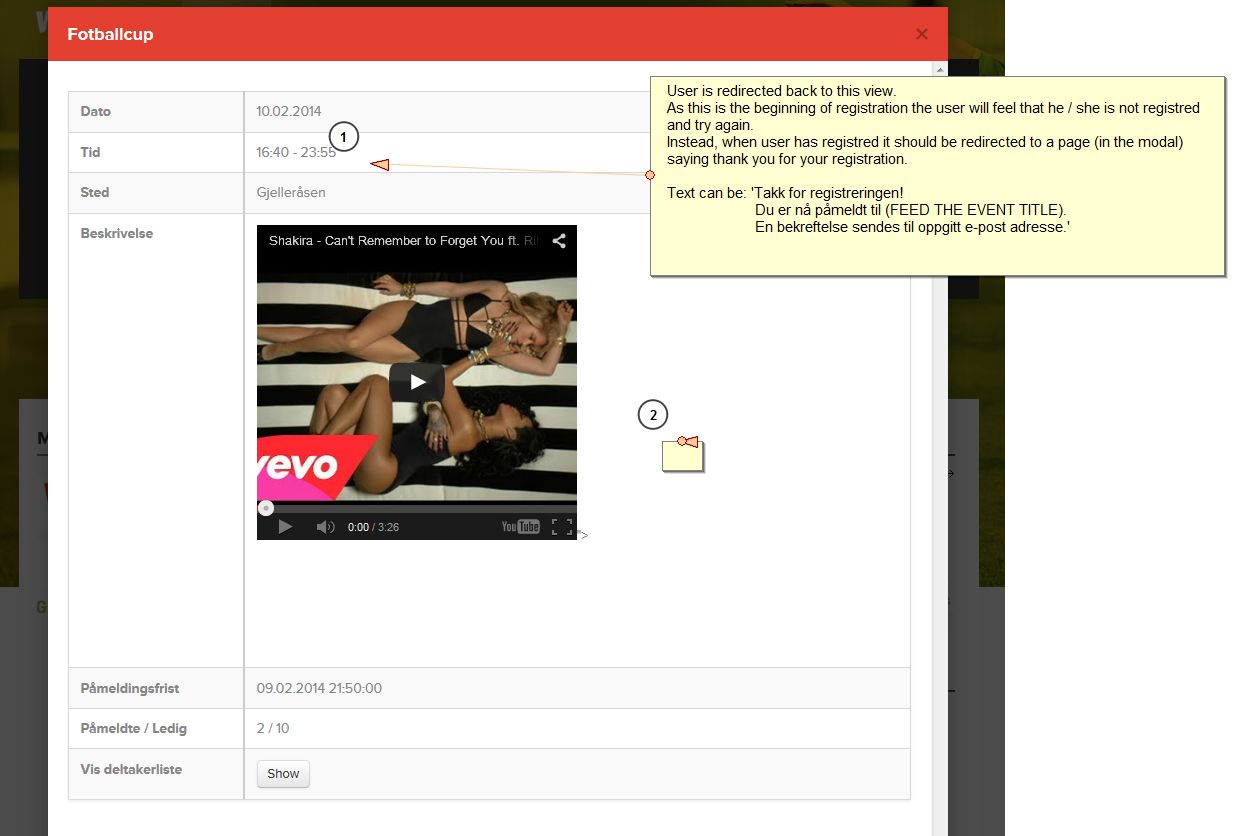Open the share icon on the video
The height and width of the screenshot is (836, 1235).
[x=560, y=241]
